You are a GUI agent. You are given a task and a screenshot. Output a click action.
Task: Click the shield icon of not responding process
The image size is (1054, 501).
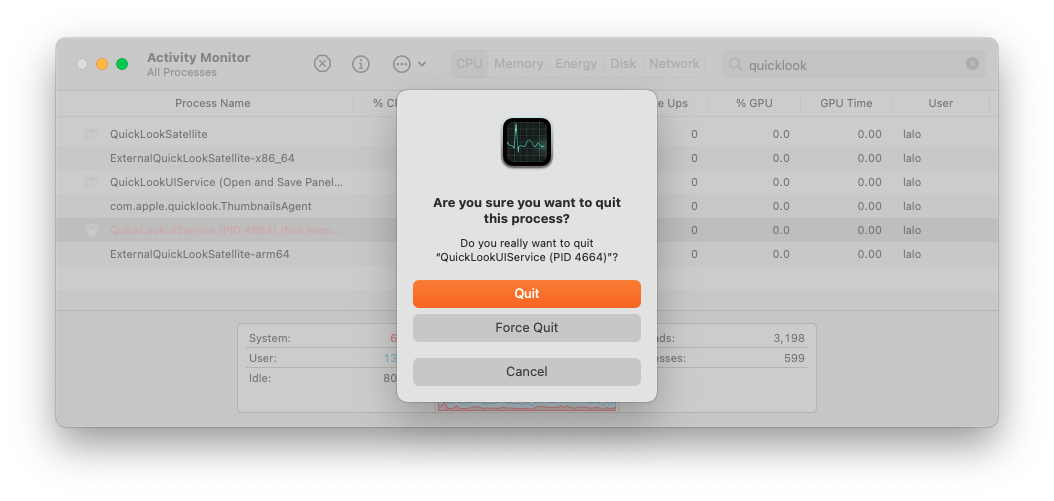(91, 231)
